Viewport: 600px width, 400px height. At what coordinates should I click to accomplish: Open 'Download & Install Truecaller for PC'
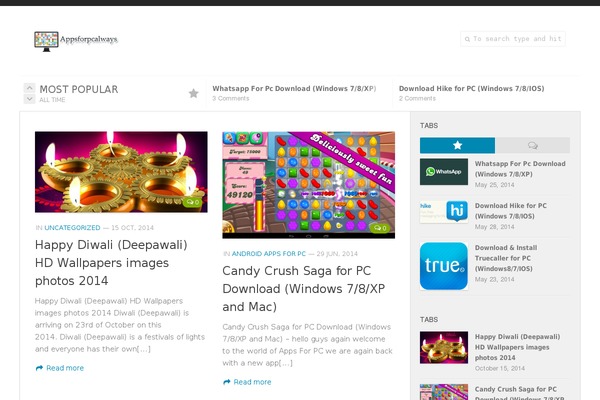click(x=506, y=258)
